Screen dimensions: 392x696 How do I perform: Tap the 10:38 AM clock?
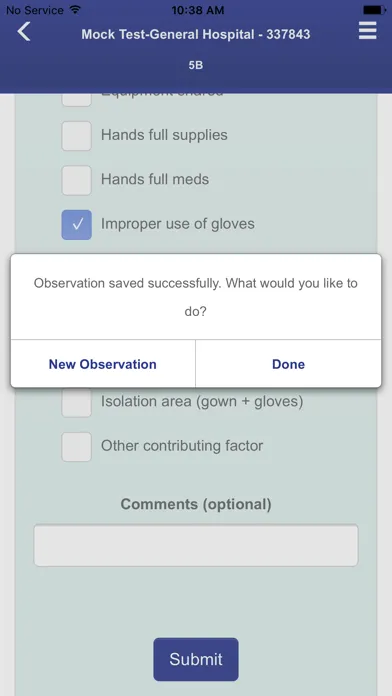click(197, 10)
